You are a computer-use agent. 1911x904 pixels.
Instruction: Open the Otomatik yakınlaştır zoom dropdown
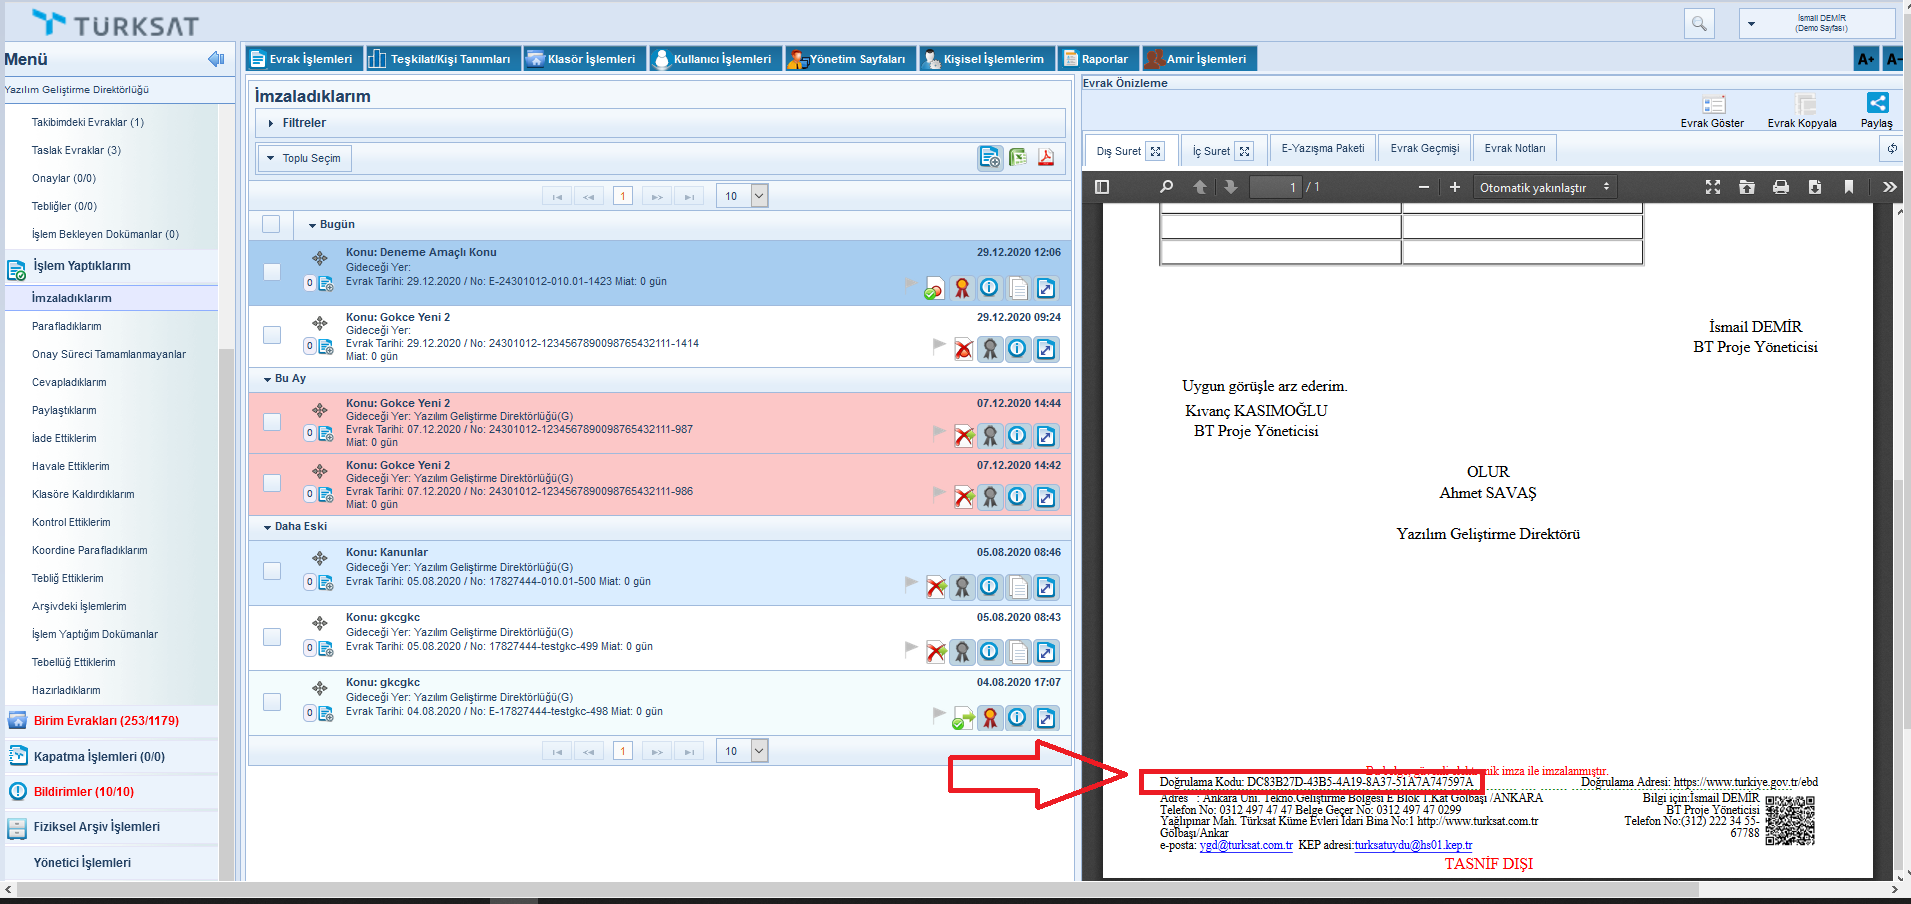pyautogui.click(x=1544, y=187)
